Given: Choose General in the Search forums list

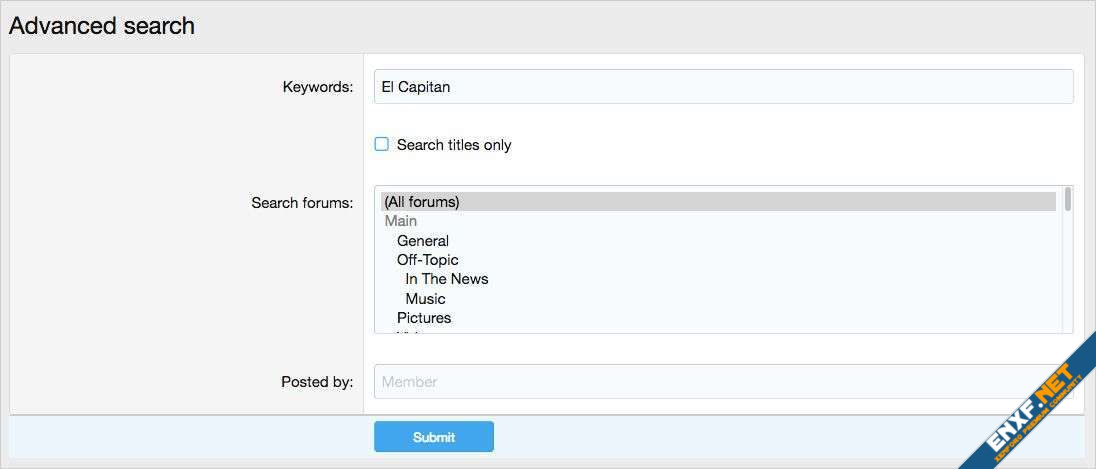Looking at the screenshot, I should click(423, 241).
